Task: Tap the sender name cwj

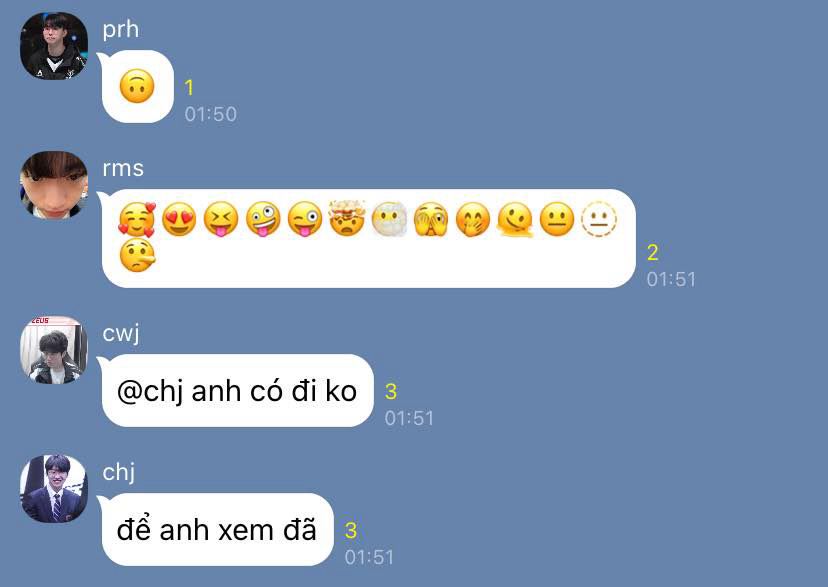Action: (121, 334)
